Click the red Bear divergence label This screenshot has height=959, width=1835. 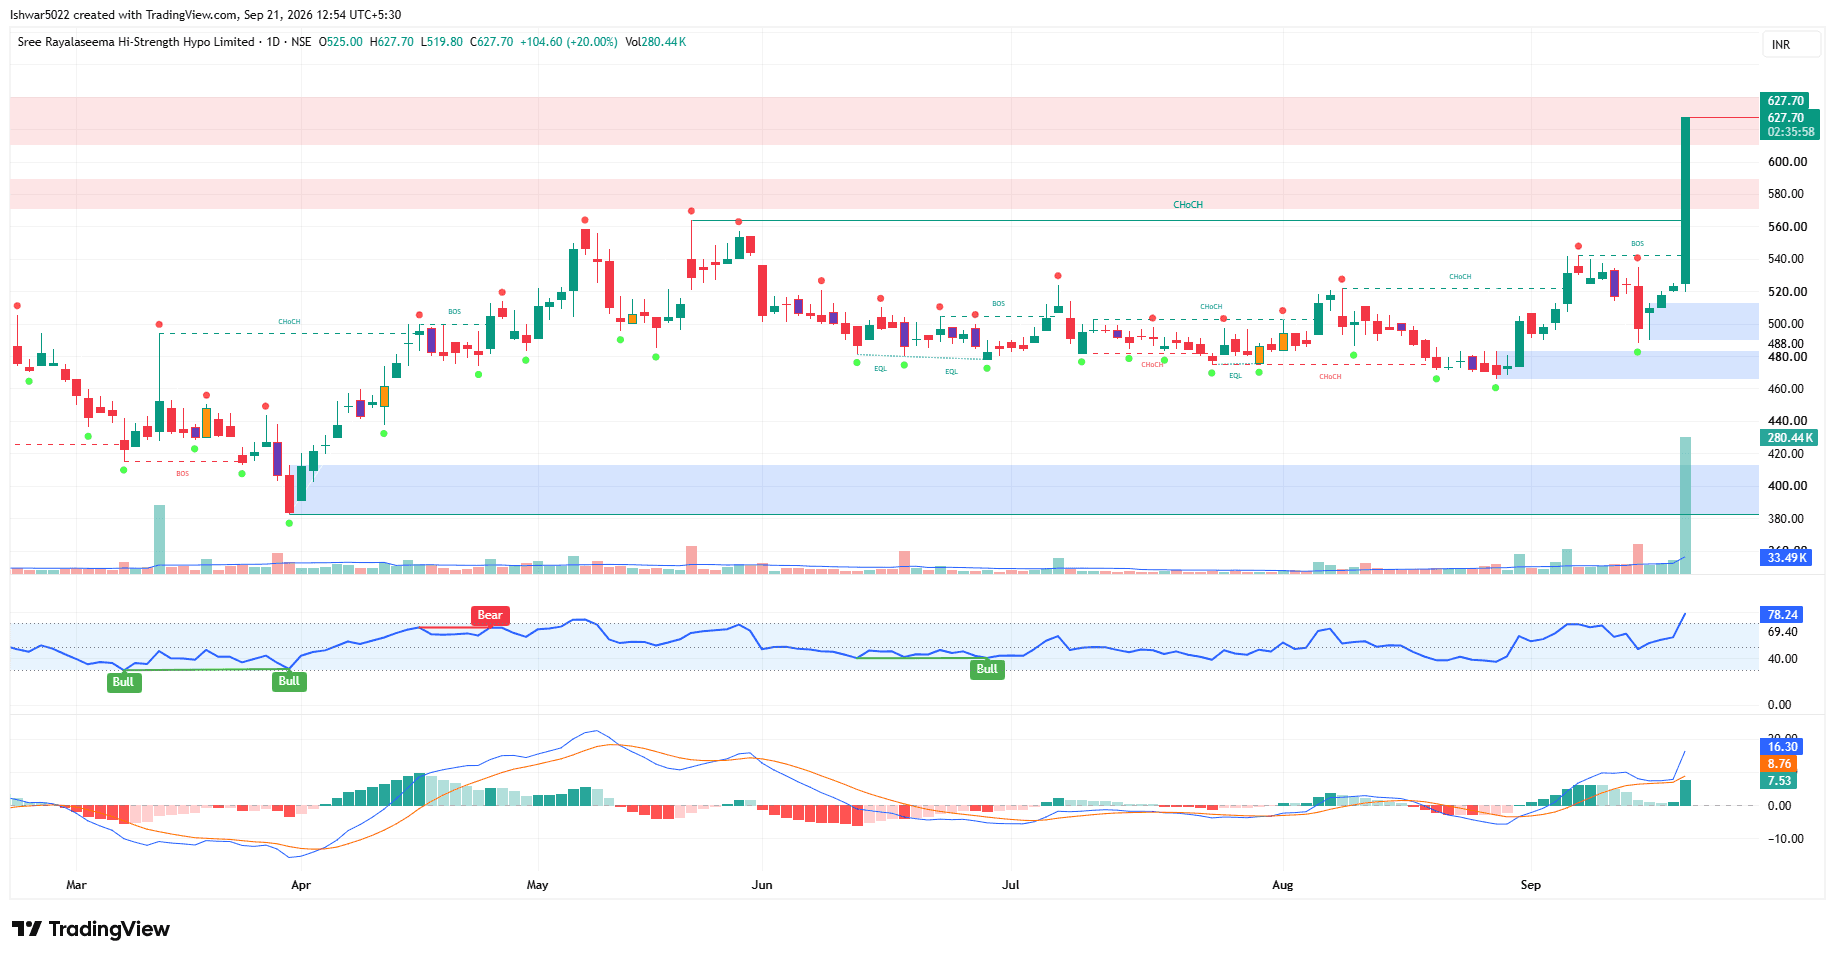[x=490, y=615]
